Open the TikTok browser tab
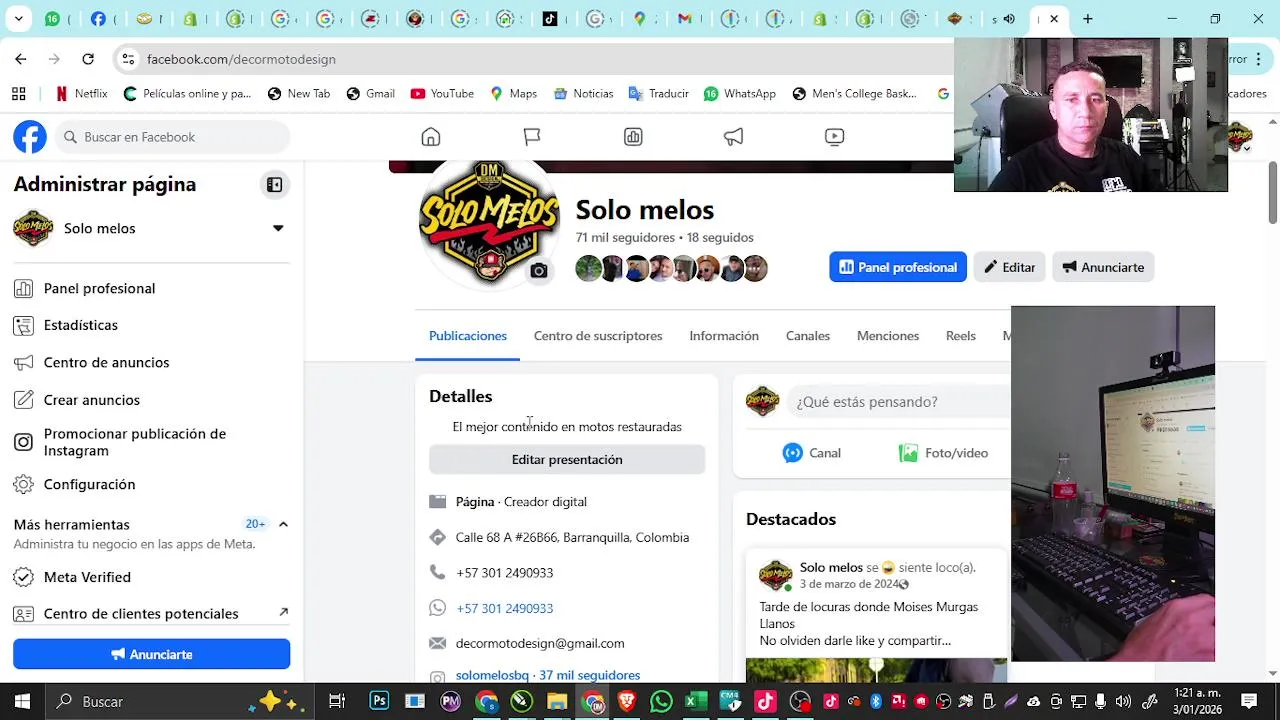This screenshot has height=720, width=1280. pos(550,18)
